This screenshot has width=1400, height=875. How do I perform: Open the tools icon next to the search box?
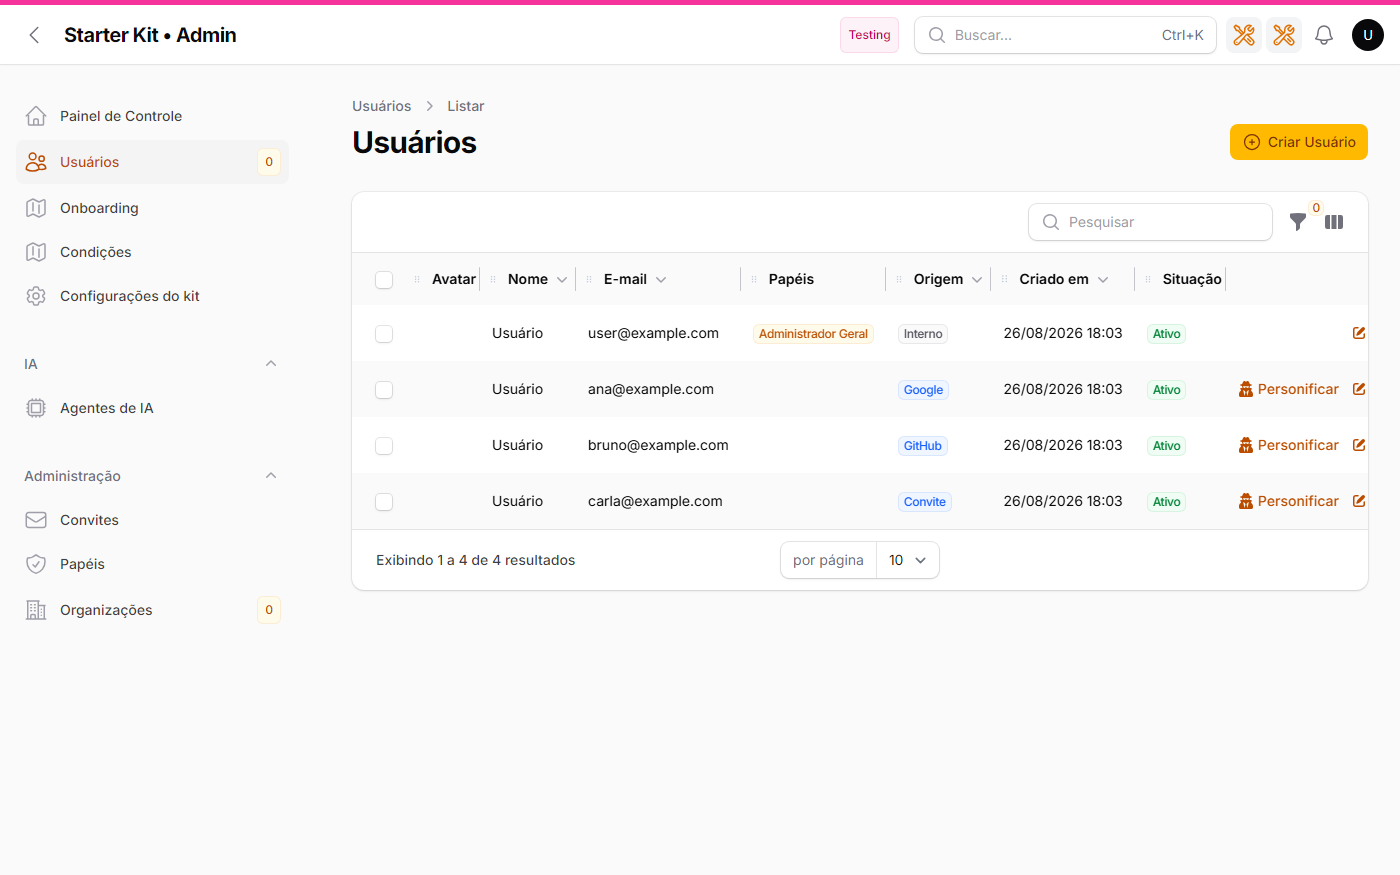point(1244,35)
